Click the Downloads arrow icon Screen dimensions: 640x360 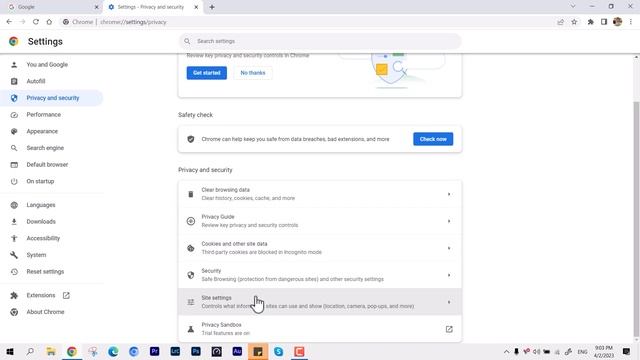pos(14,222)
